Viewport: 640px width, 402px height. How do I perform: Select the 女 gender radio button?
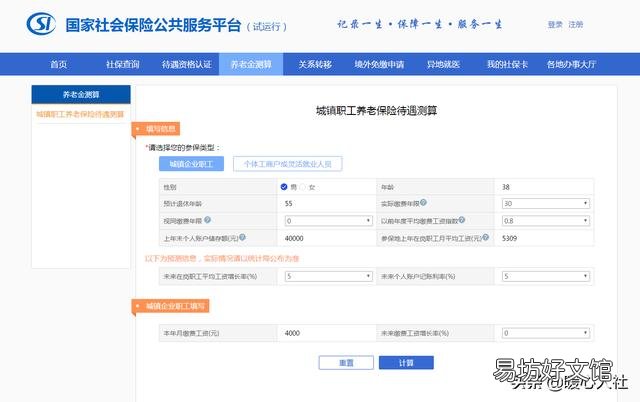[302, 187]
